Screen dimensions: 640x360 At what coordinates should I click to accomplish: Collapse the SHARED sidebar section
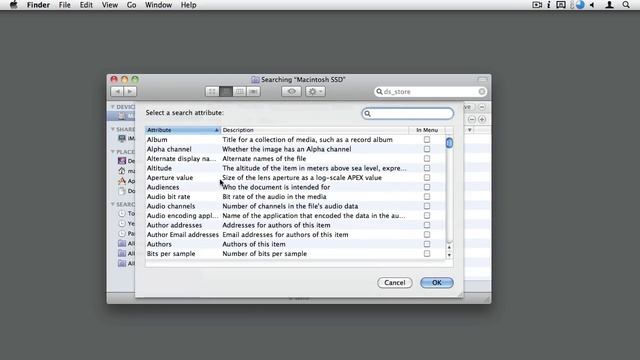(113, 129)
